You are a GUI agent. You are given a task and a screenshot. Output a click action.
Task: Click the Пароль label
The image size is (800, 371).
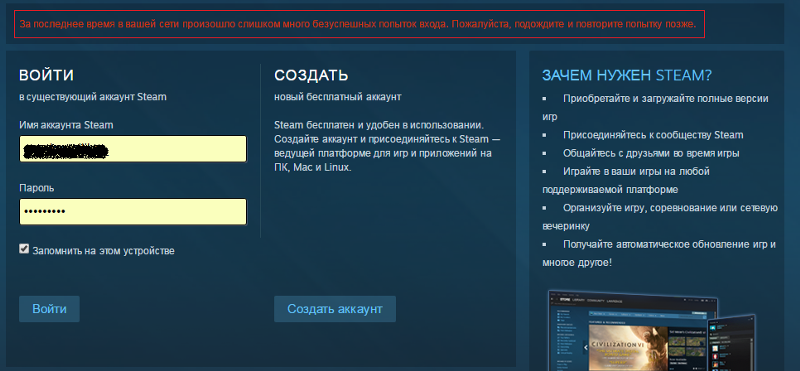tap(37, 188)
